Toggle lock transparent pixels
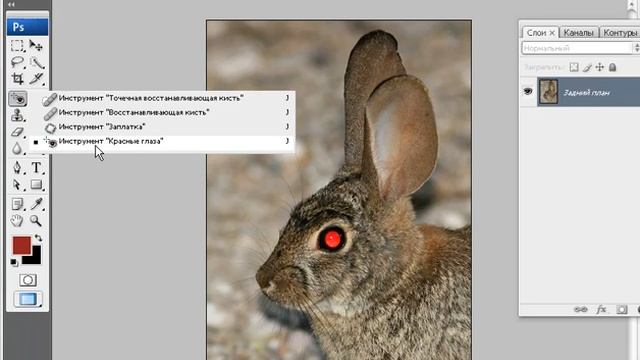The image size is (640, 360). point(574,67)
